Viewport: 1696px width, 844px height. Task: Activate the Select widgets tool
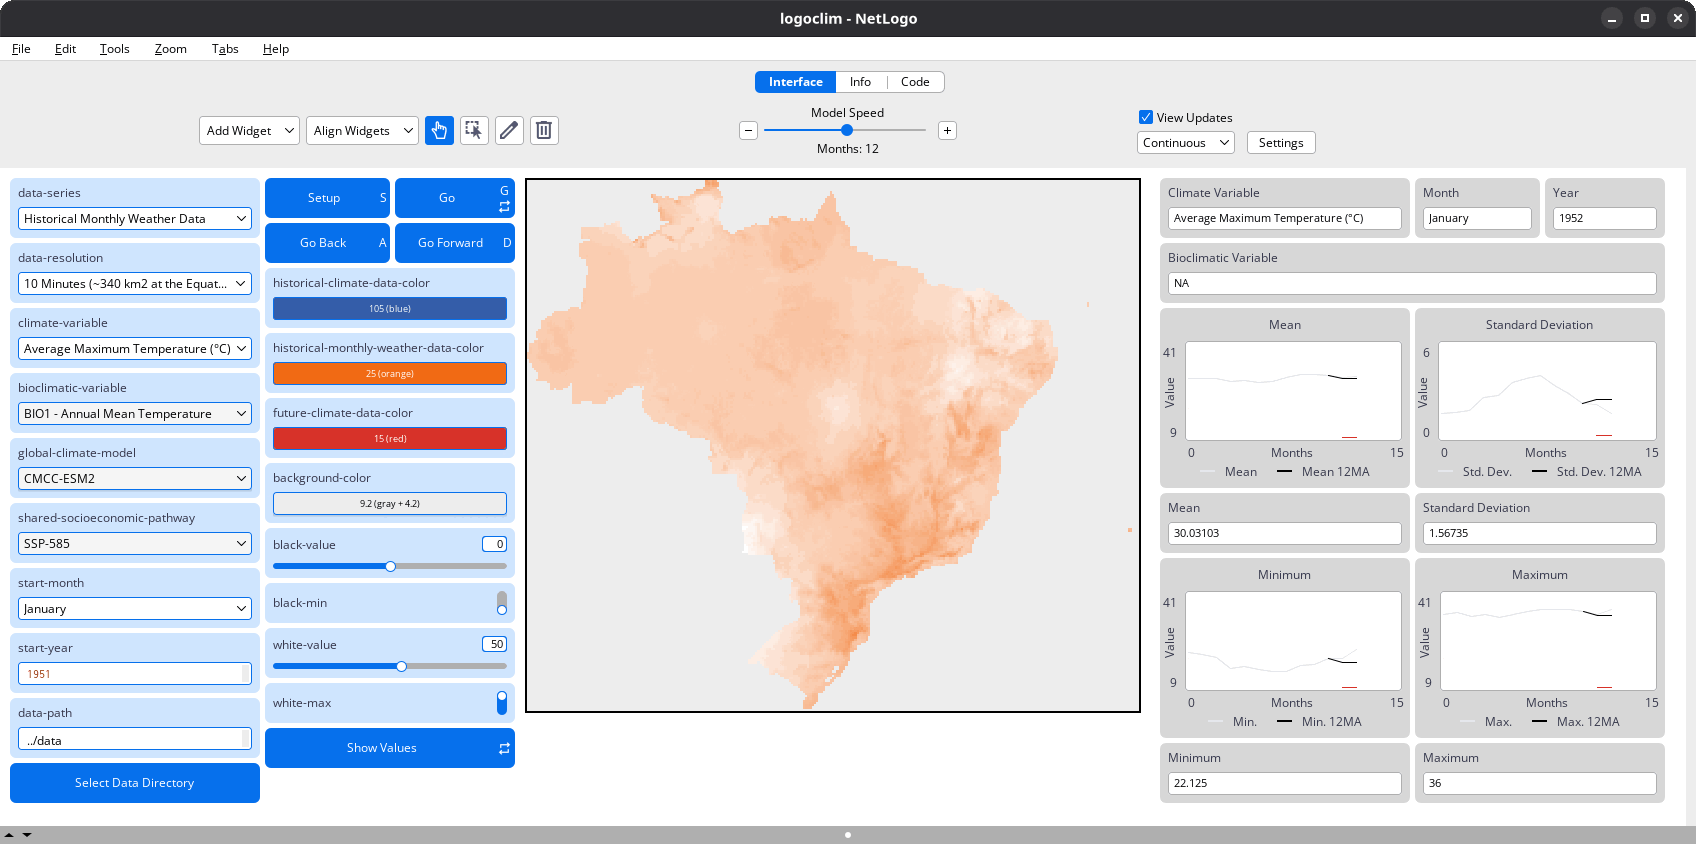(474, 130)
